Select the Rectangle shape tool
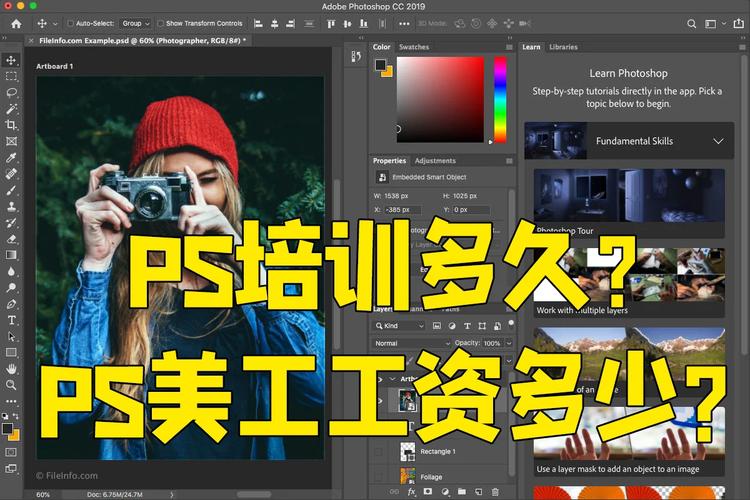 tap(11, 353)
